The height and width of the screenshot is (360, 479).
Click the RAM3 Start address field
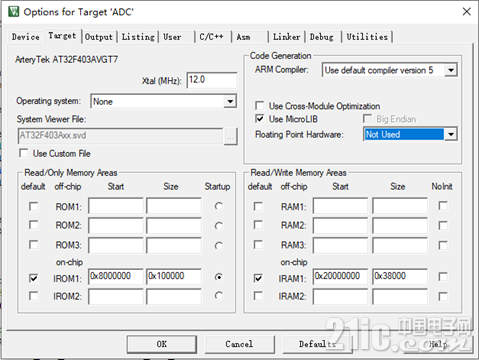coord(340,245)
